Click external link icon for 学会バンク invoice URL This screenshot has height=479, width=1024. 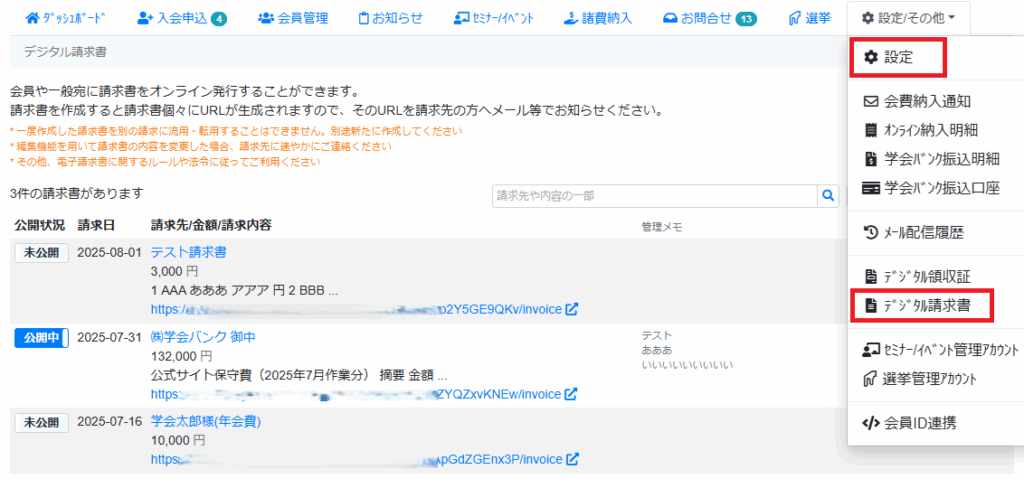pos(571,394)
